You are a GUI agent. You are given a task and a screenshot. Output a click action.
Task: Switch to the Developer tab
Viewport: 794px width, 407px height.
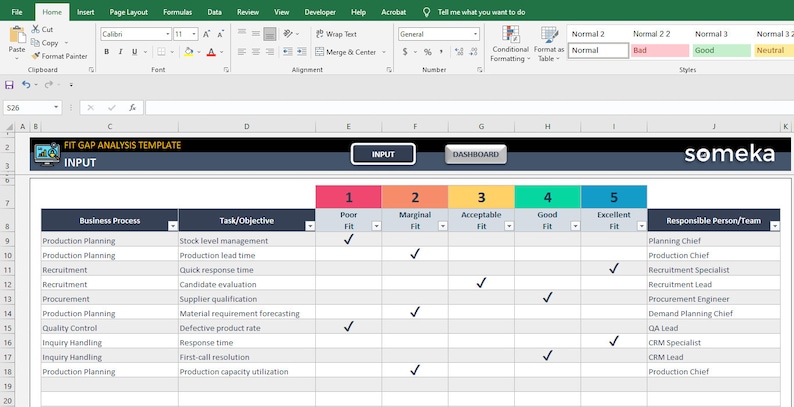[x=320, y=12]
